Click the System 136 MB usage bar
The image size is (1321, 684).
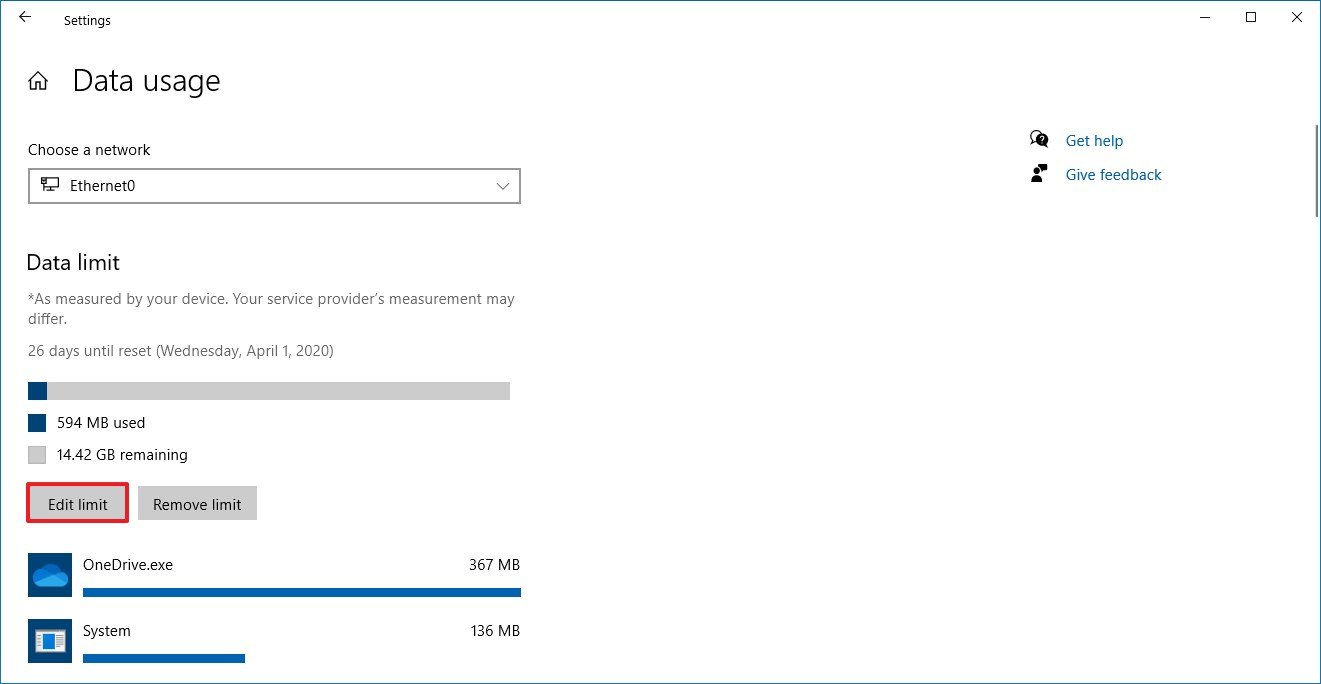(164, 658)
